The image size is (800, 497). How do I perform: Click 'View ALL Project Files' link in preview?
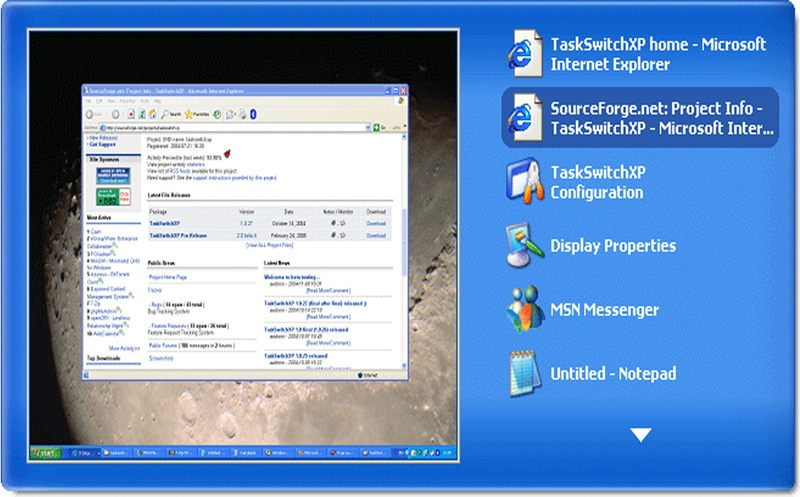point(270,245)
